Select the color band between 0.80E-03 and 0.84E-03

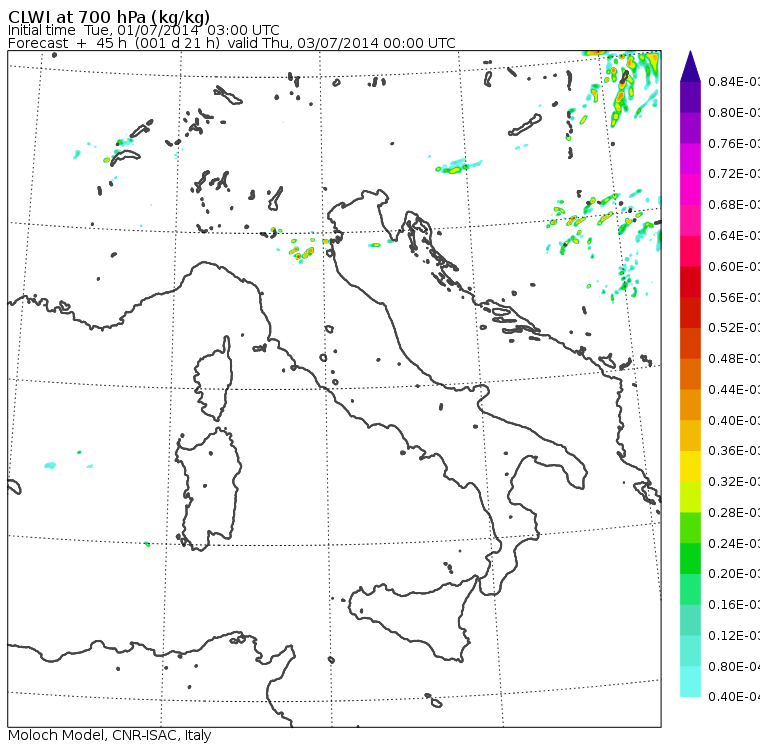click(690, 97)
